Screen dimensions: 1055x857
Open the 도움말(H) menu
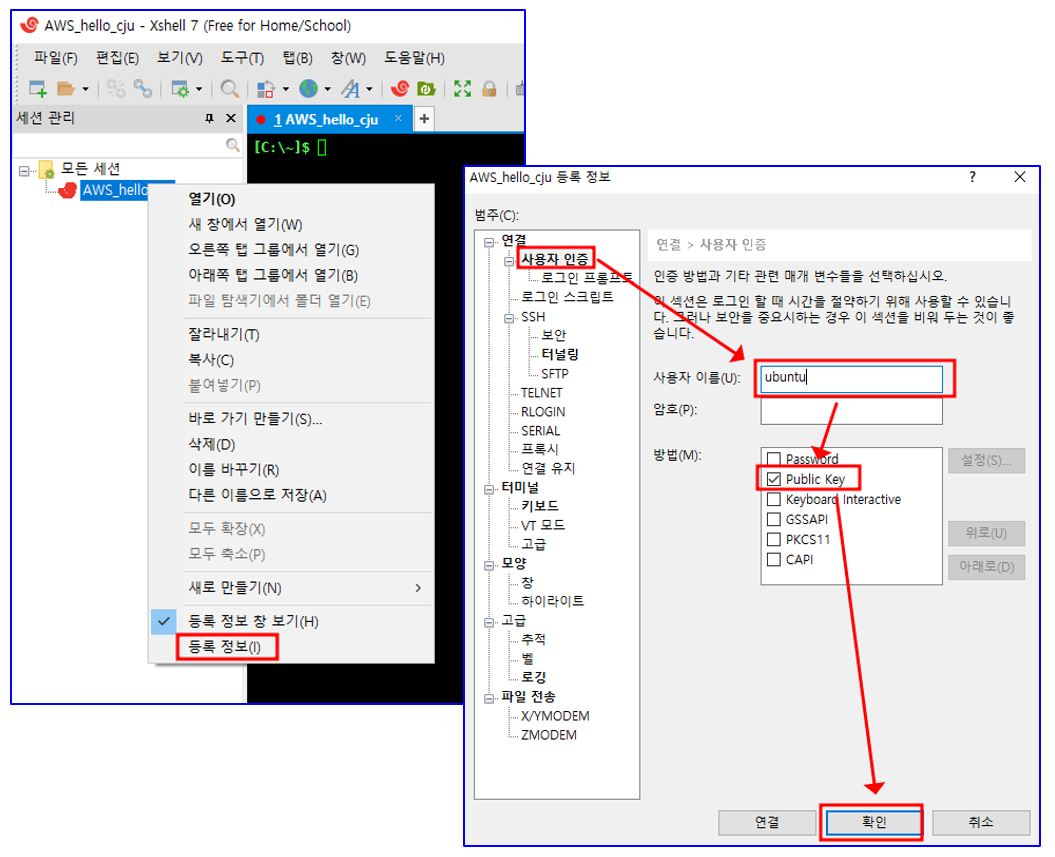click(414, 59)
